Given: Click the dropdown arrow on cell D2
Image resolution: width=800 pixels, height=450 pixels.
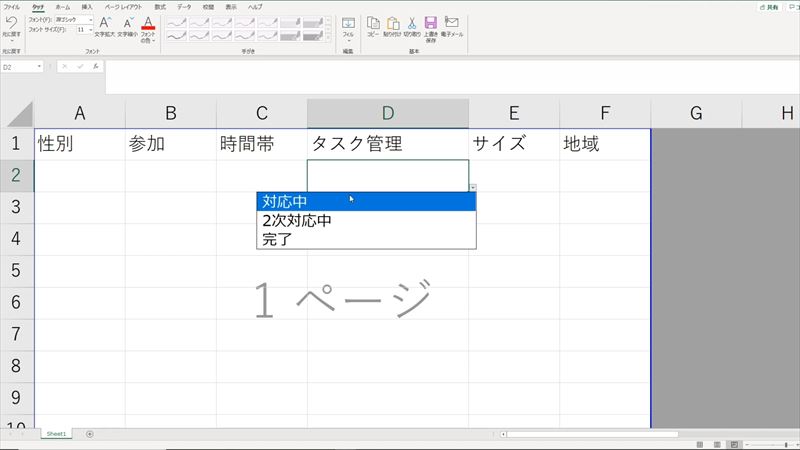Looking at the screenshot, I should pos(472,188).
